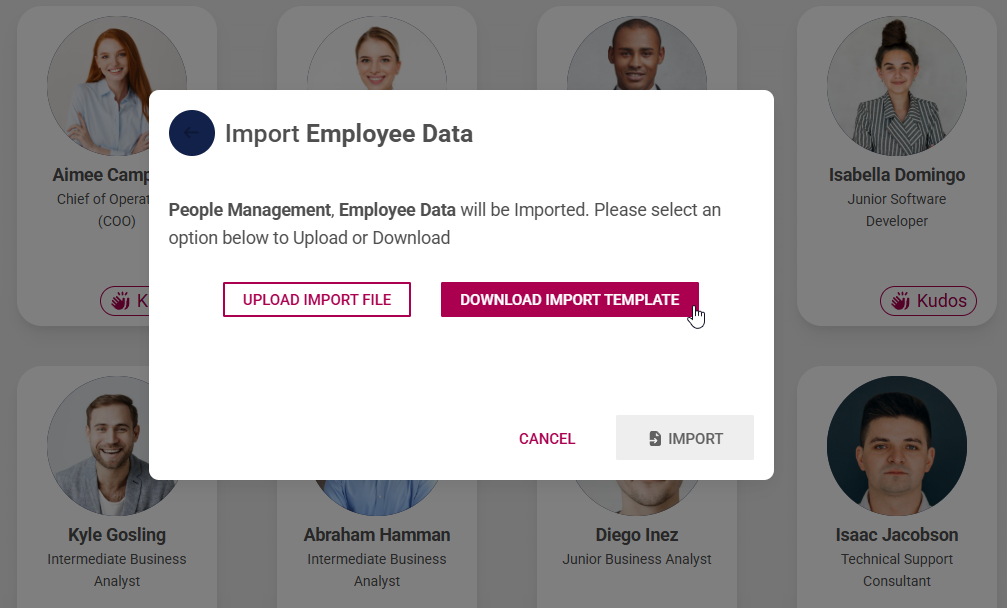Image resolution: width=1007 pixels, height=608 pixels.
Task: Give Kudos to Isabella Domingo
Action: [x=928, y=300]
